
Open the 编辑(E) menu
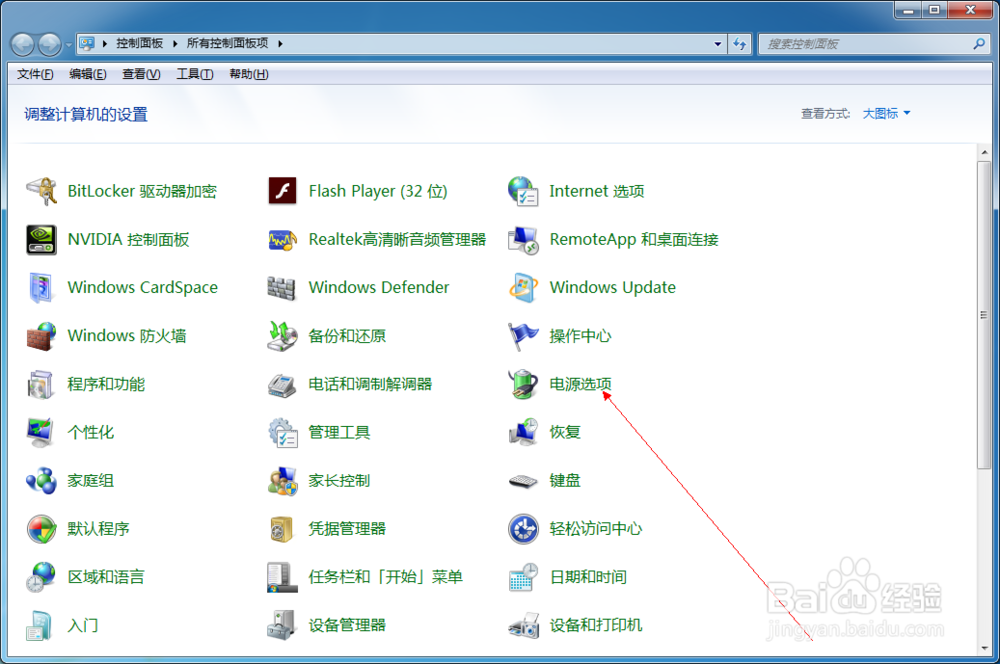click(88, 74)
